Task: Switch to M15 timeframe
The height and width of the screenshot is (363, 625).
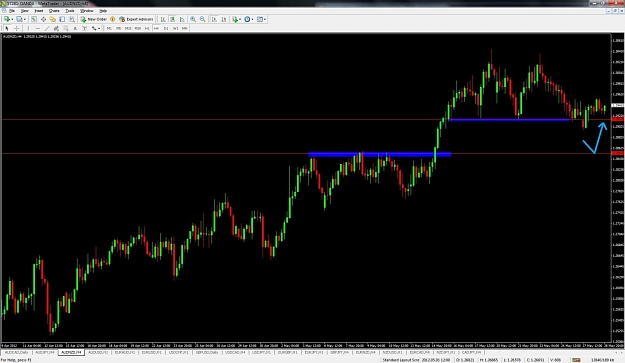Action: point(128,28)
